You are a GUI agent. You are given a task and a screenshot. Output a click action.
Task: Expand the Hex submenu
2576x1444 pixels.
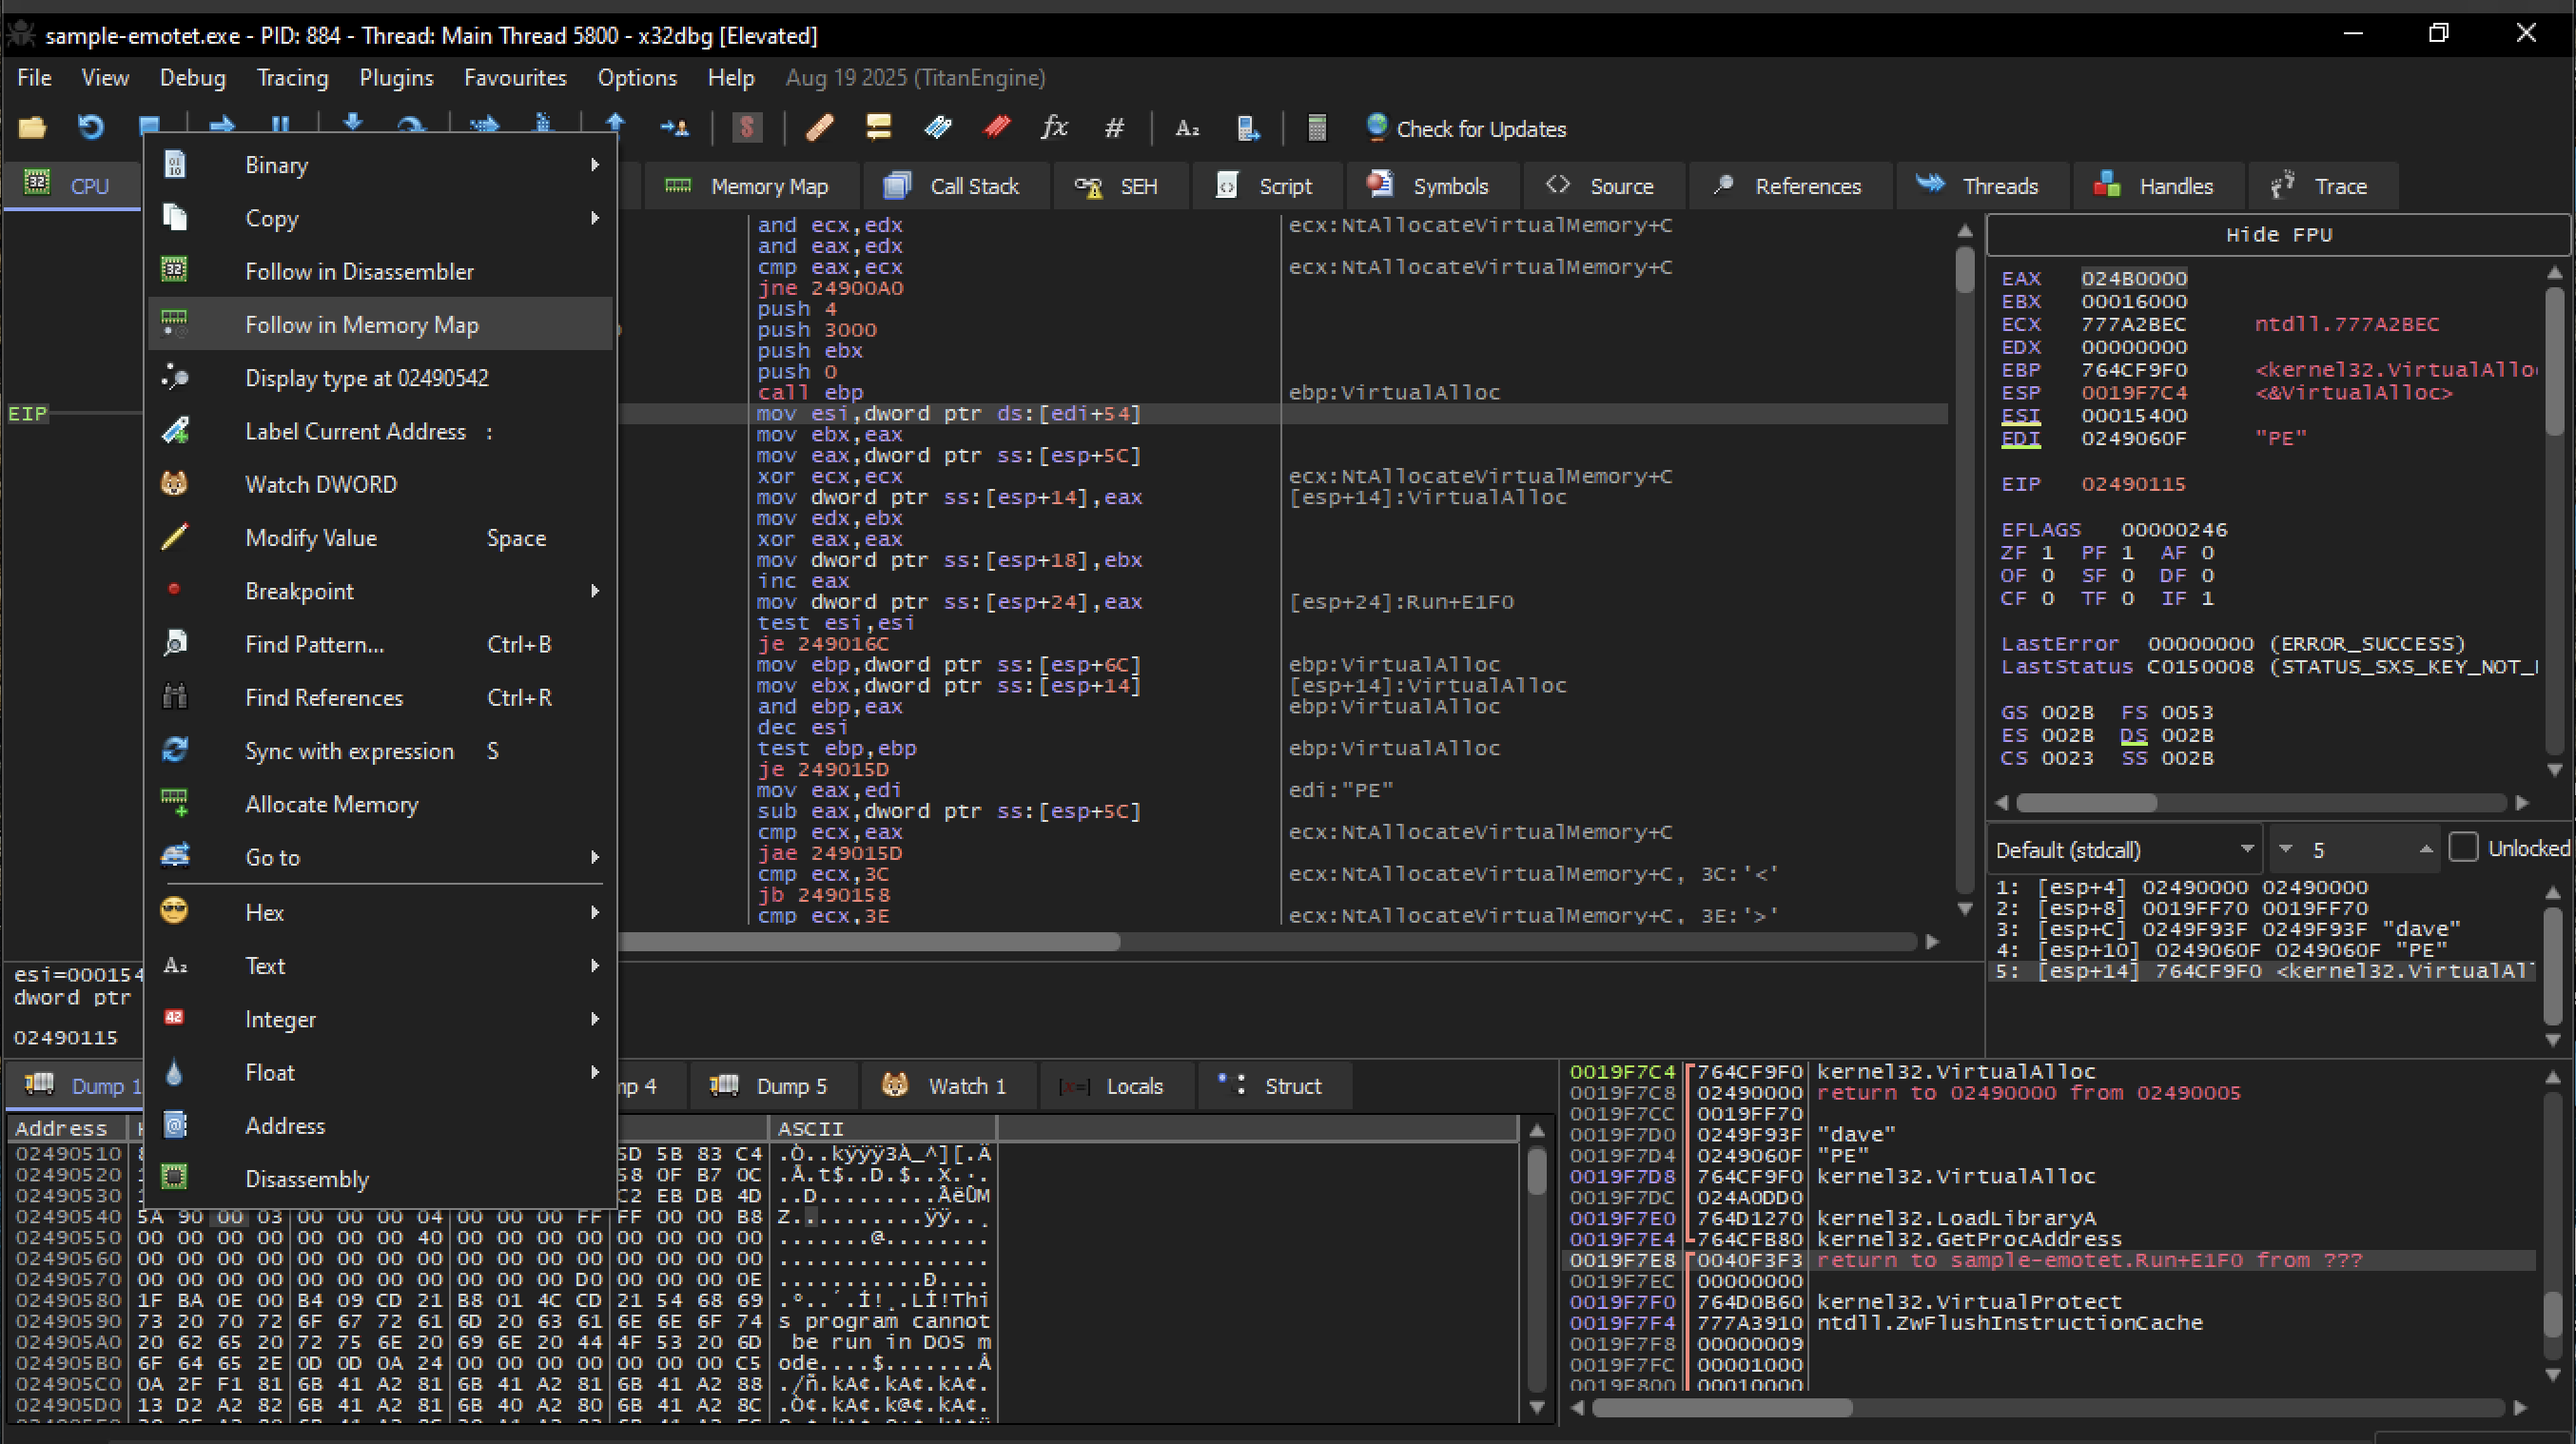click(380, 912)
